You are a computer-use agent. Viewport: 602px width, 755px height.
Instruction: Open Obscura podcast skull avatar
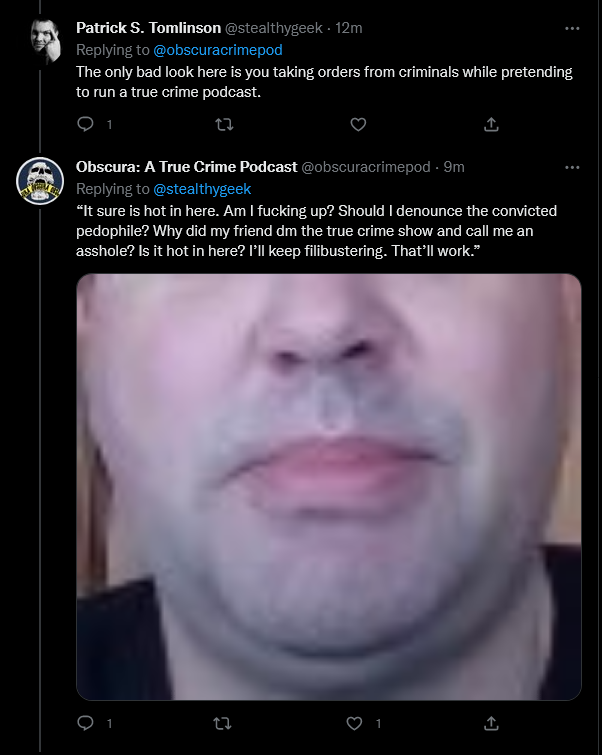click(x=40, y=181)
